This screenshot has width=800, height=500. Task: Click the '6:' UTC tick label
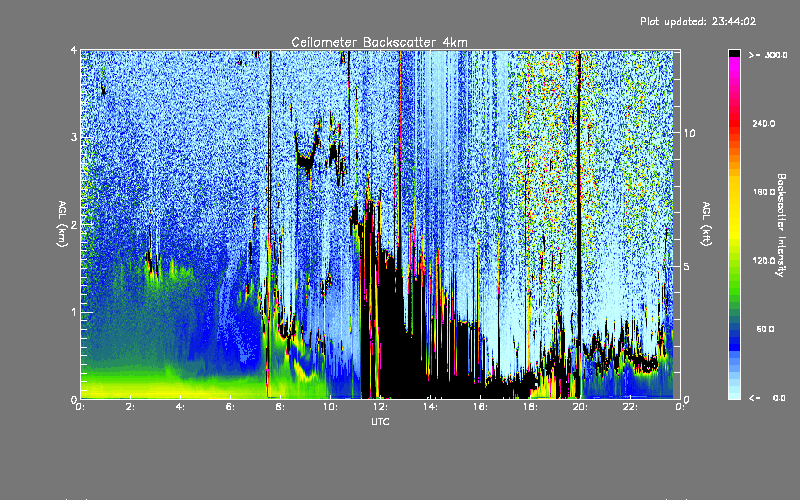(230, 407)
